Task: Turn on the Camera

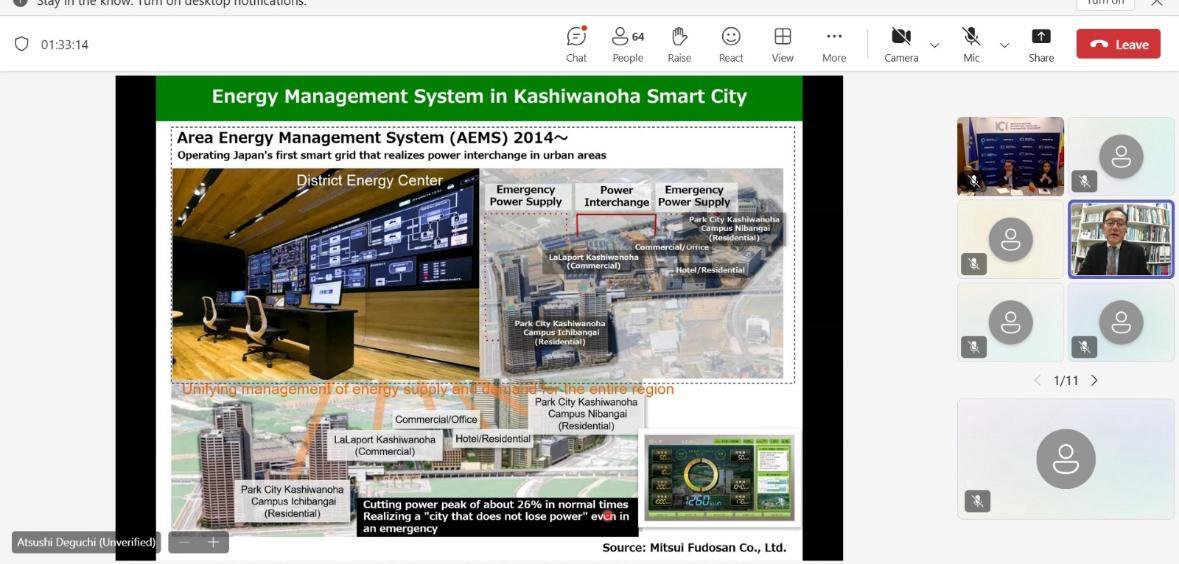Action: click(901, 44)
